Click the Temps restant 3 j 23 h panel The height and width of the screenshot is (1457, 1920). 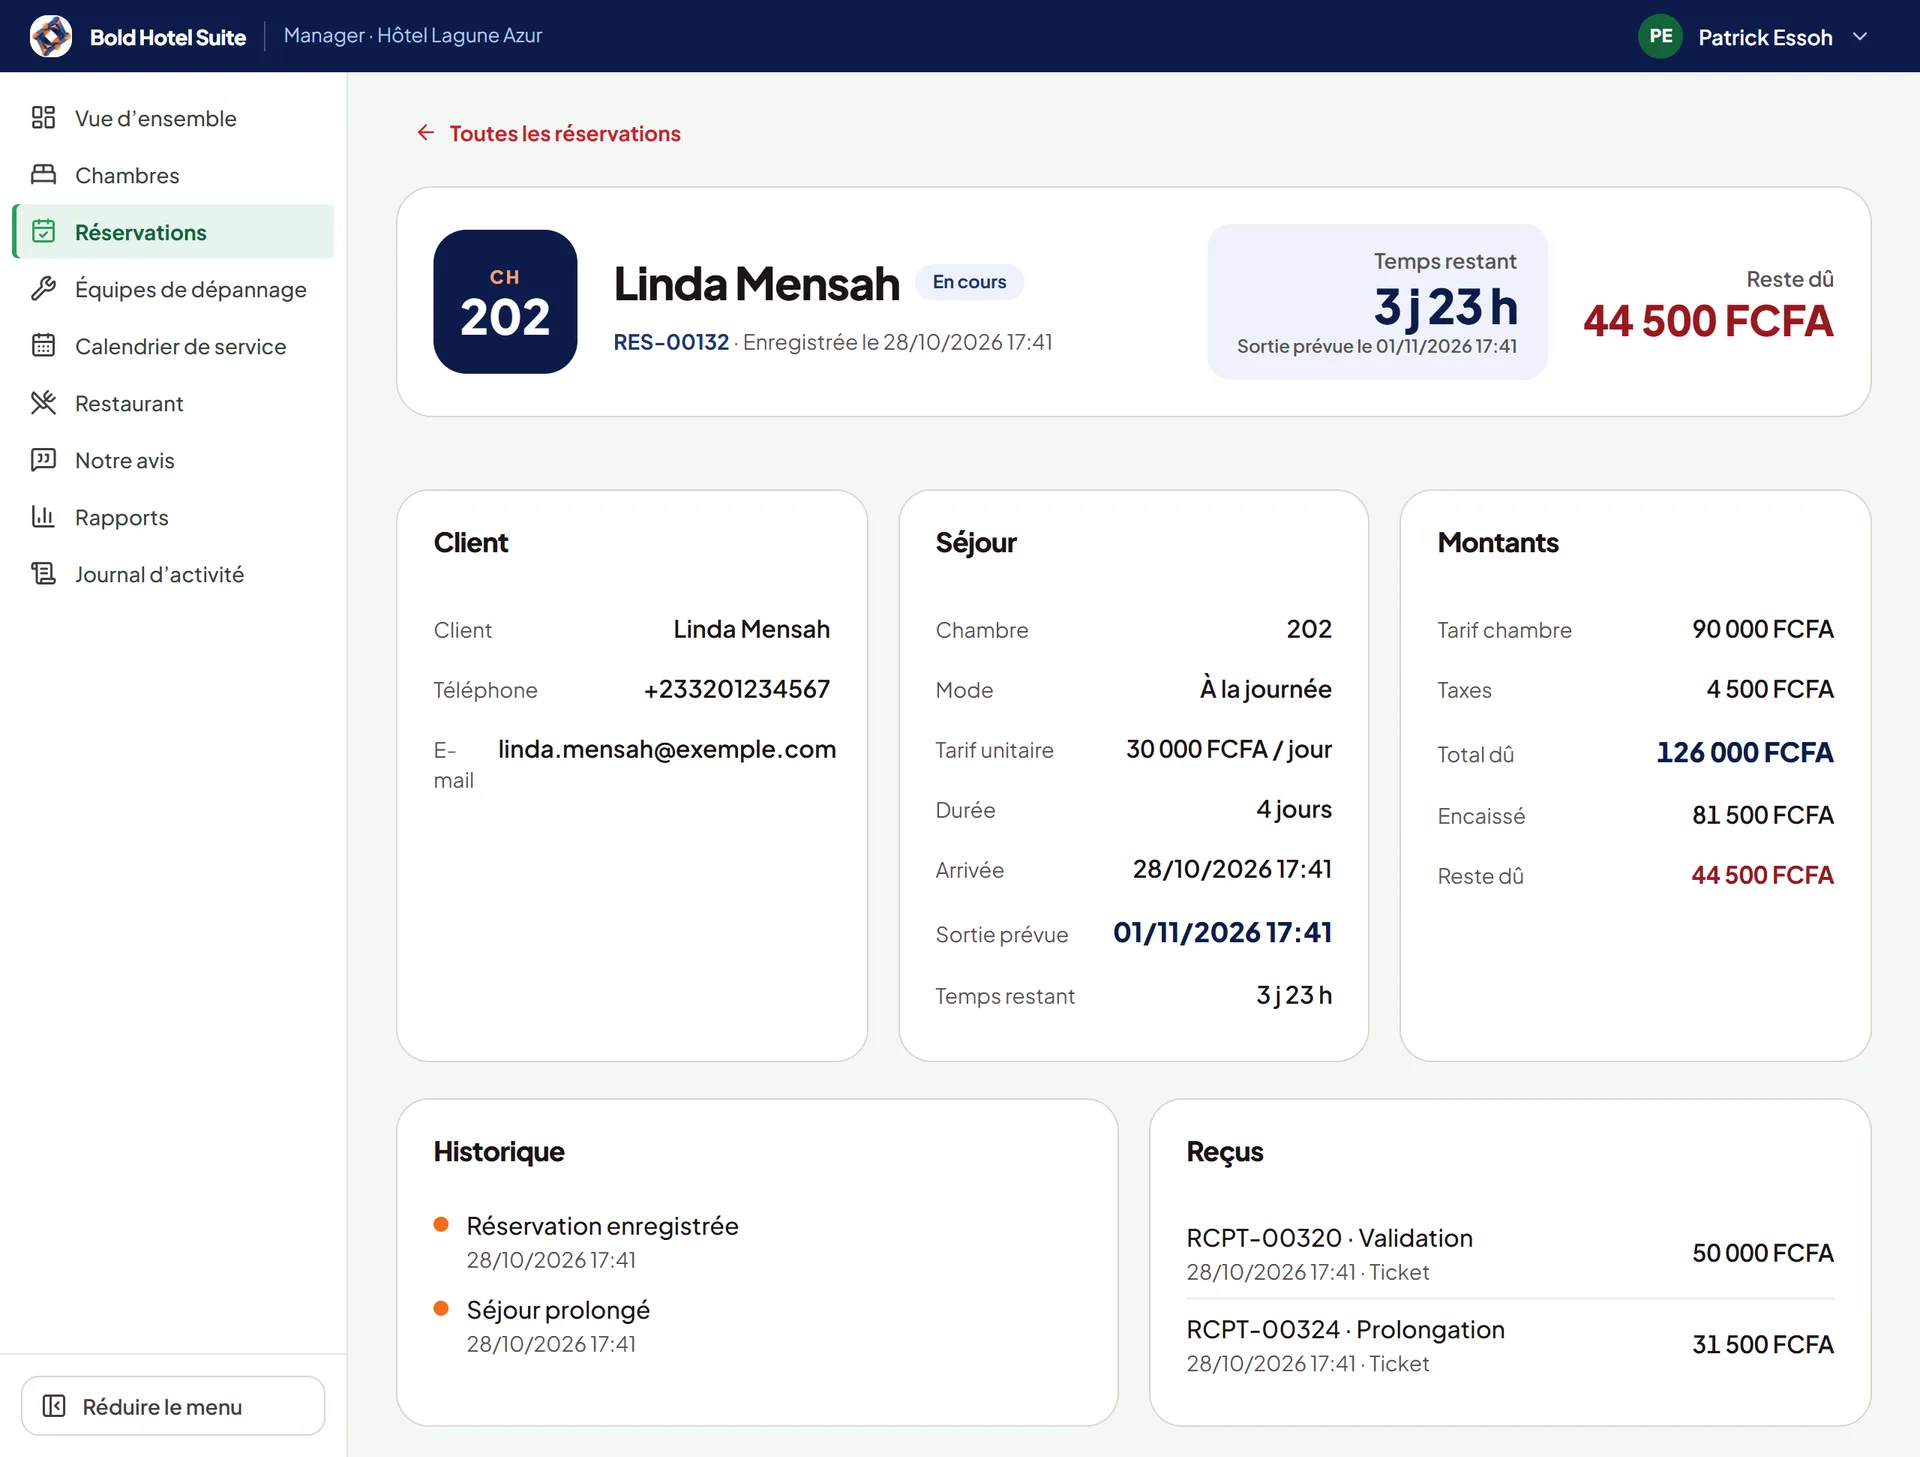point(1377,302)
